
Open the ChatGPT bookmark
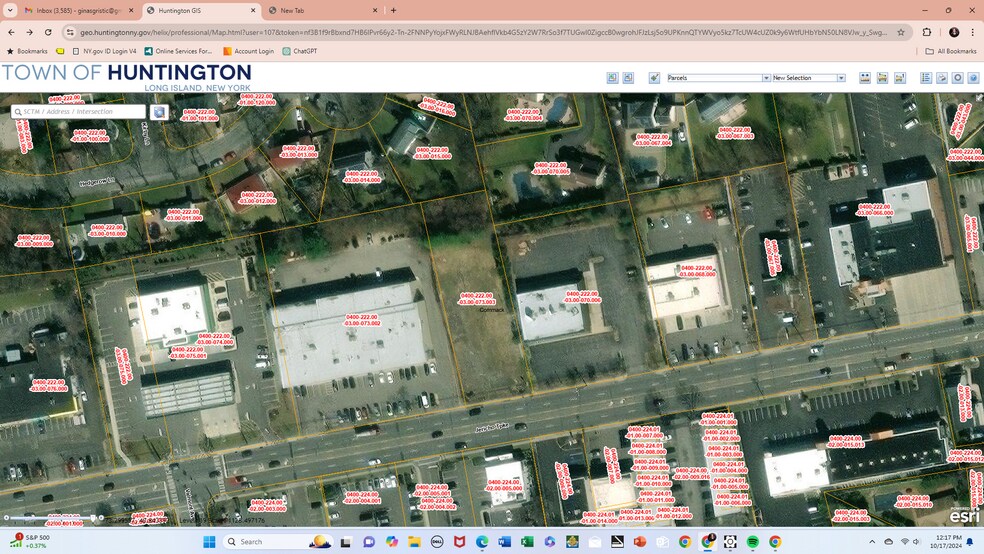point(300,51)
